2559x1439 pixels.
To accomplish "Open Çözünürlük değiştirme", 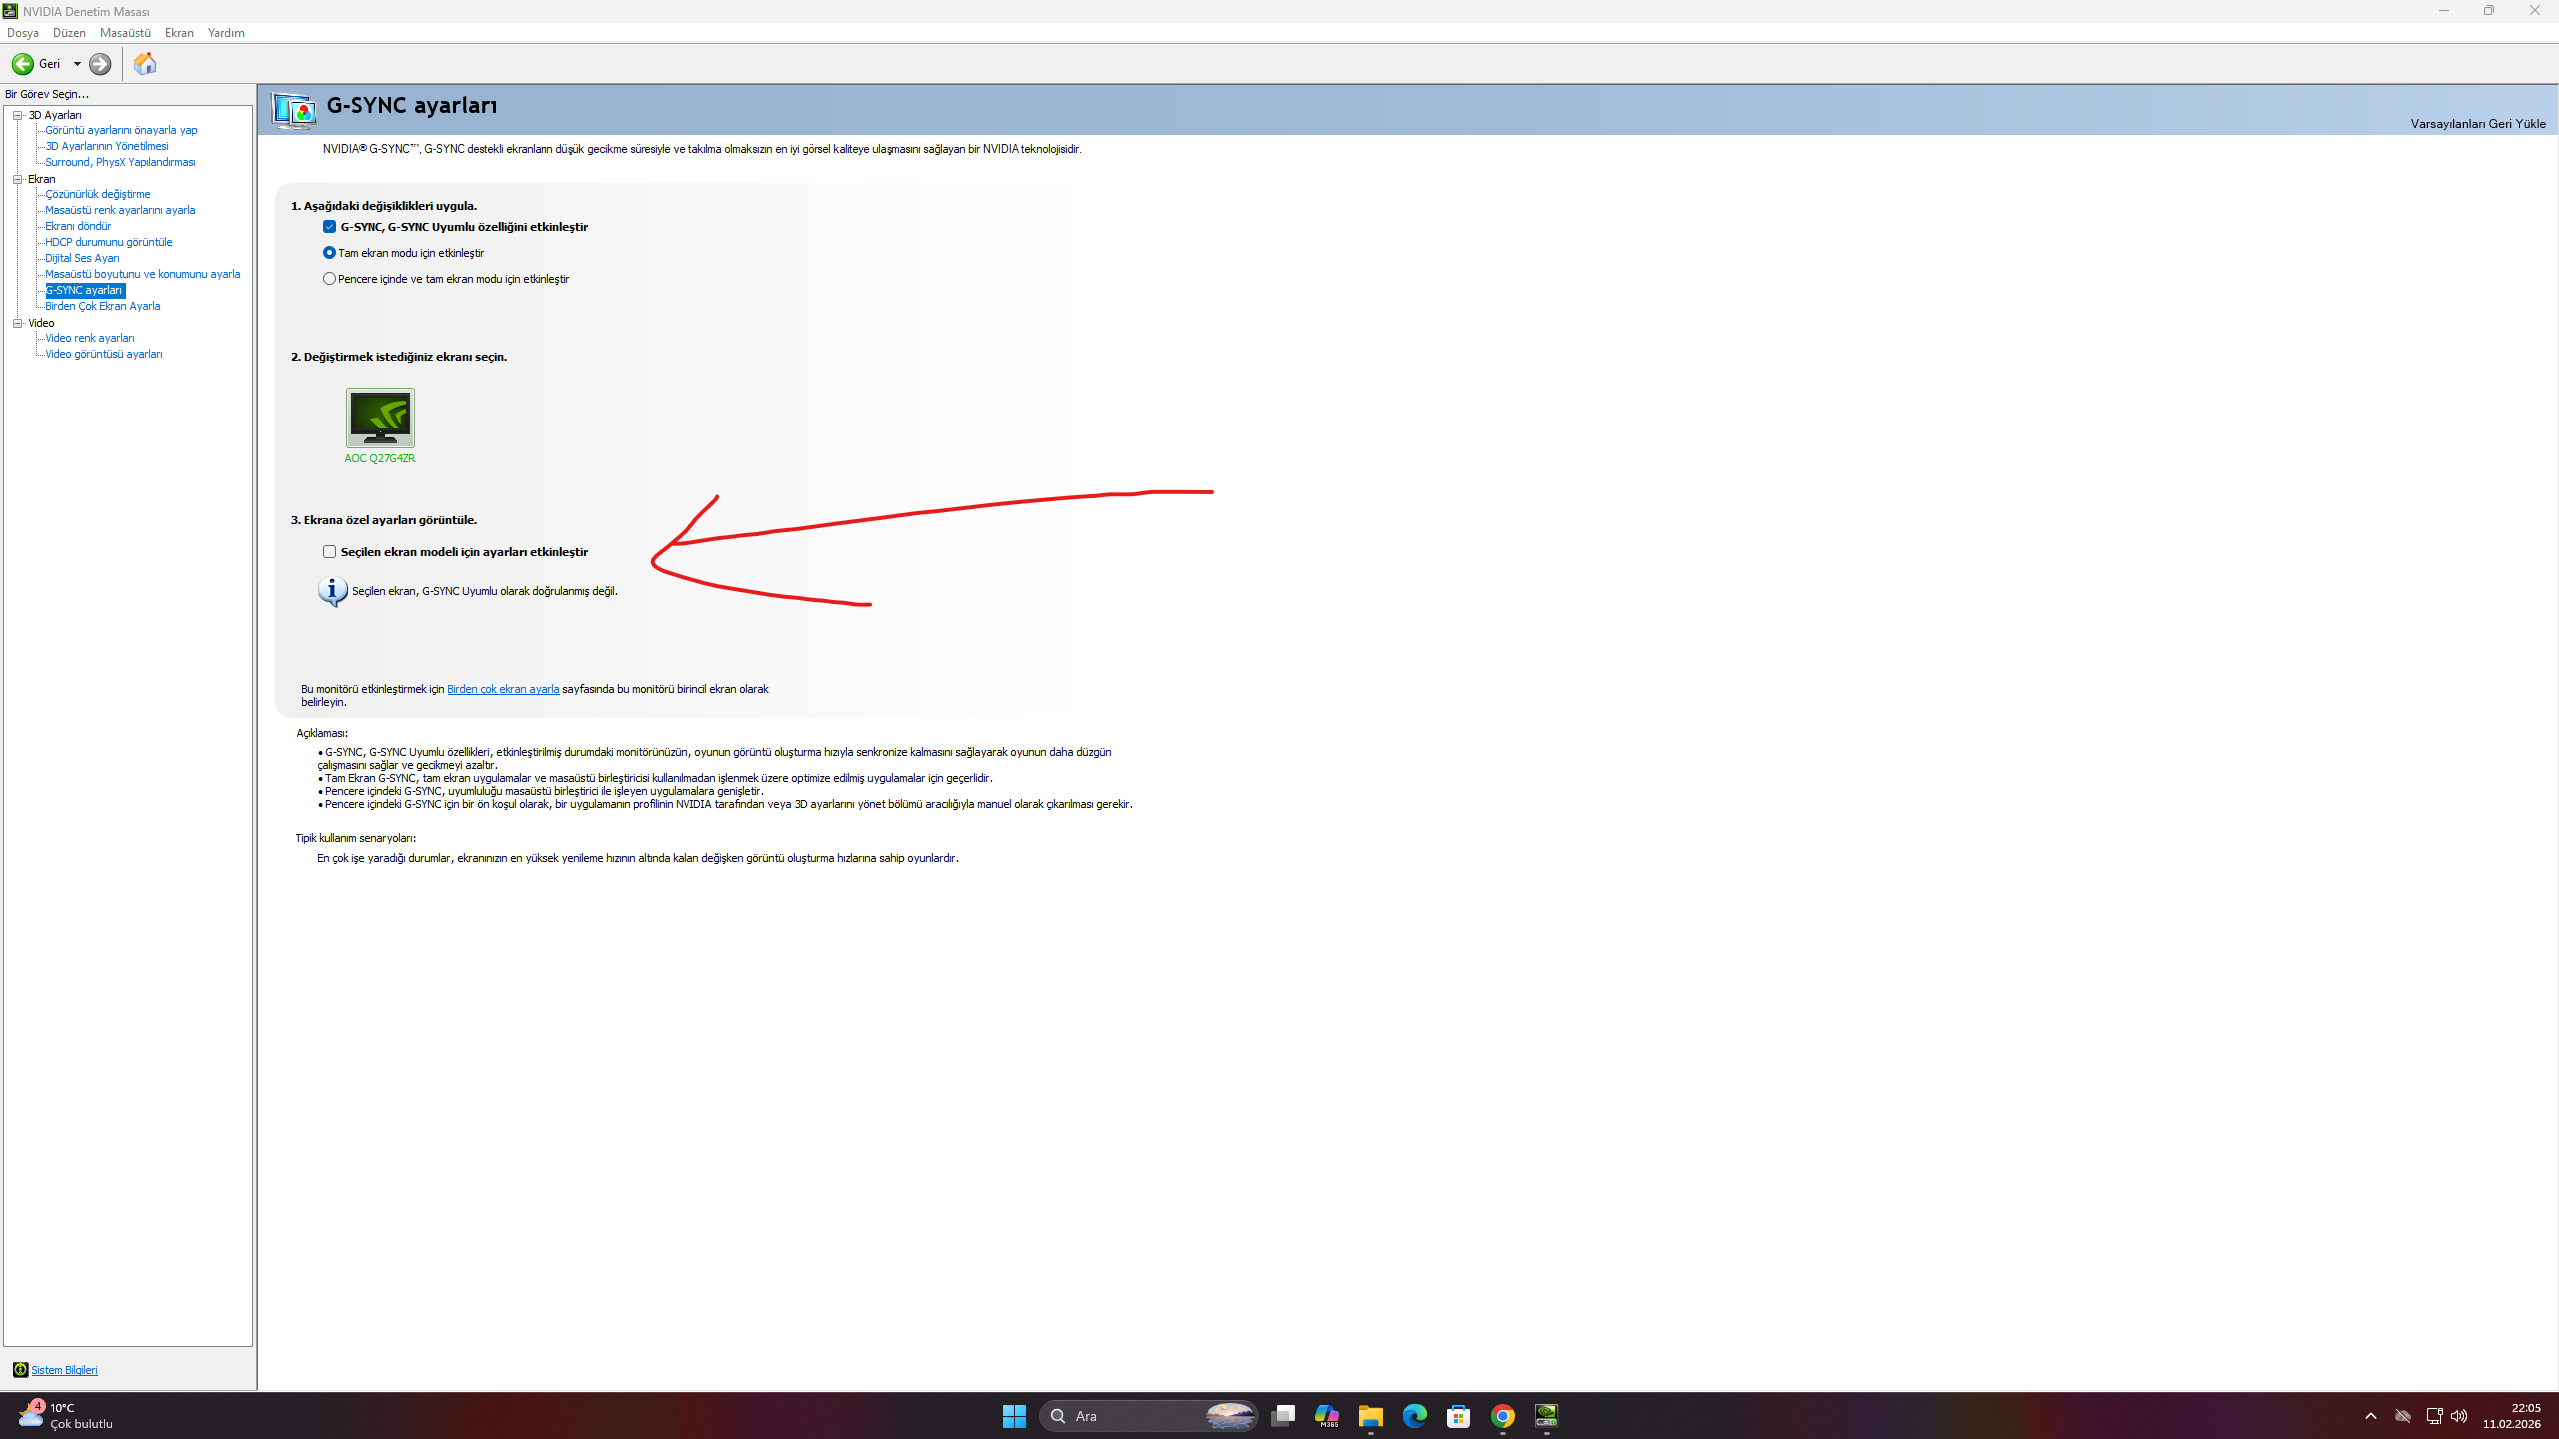I will coord(98,194).
